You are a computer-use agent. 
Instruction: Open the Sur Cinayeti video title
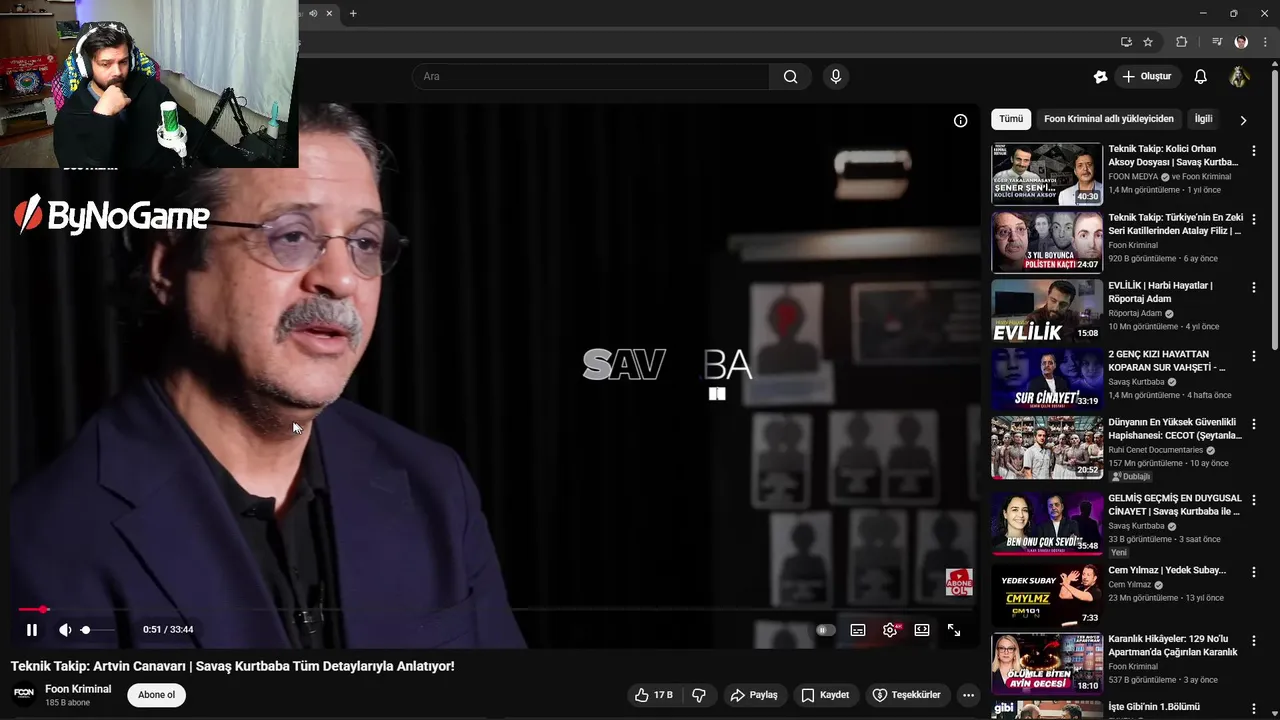tap(1173, 361)
